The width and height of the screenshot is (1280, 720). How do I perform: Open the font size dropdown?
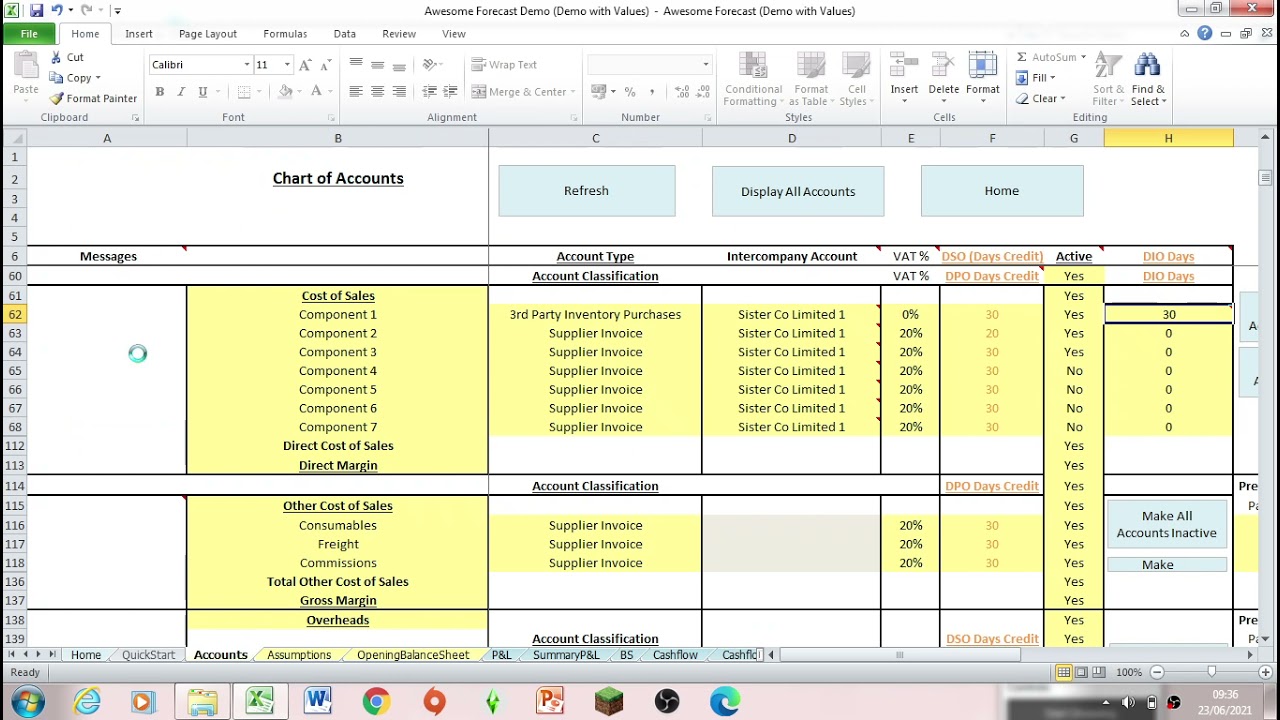287,65
